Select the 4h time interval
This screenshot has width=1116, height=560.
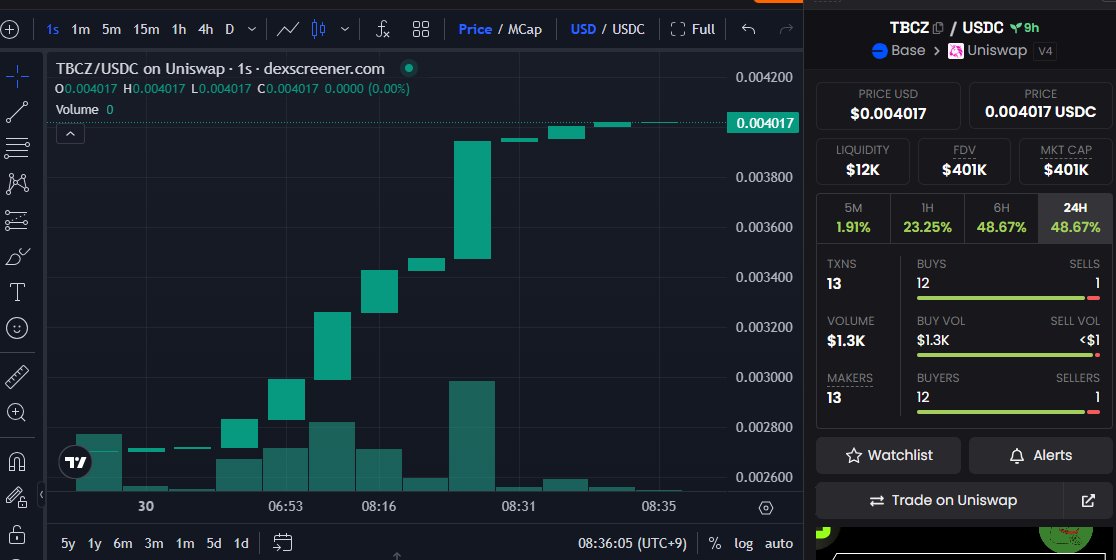[x=205, y=29]
